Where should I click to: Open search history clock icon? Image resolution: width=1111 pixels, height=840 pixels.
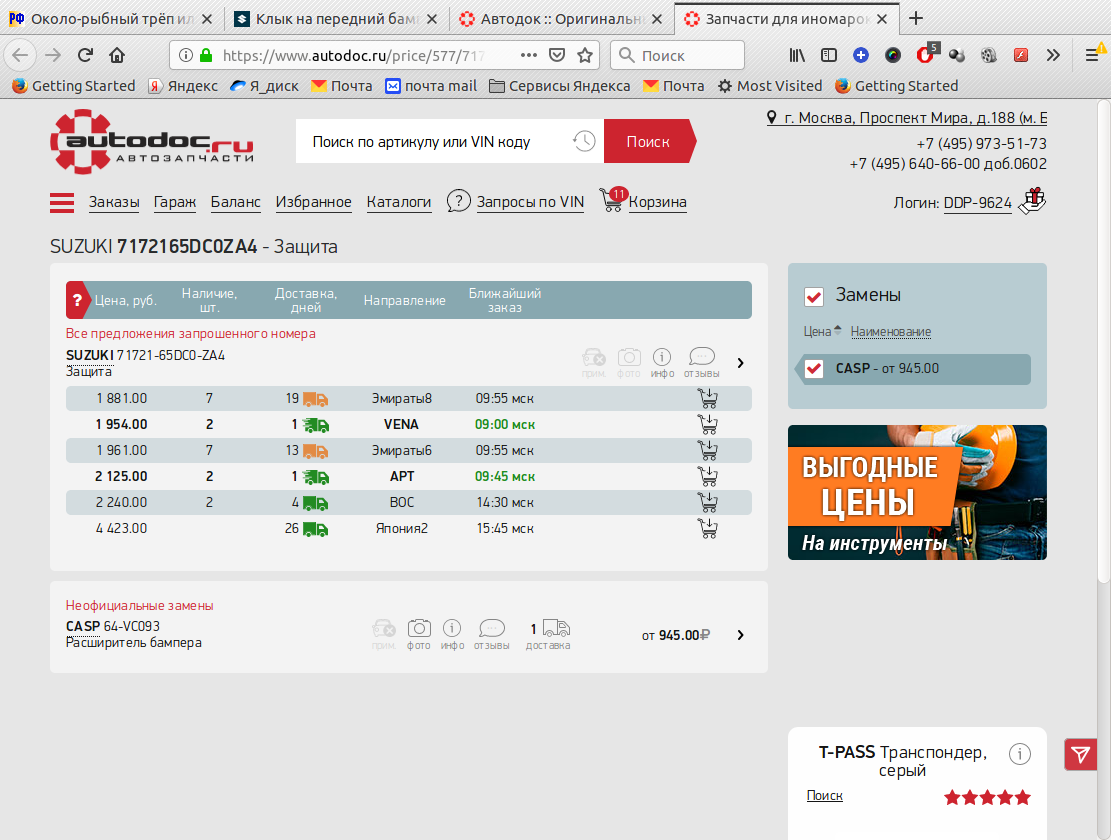[x=584, y=142]
